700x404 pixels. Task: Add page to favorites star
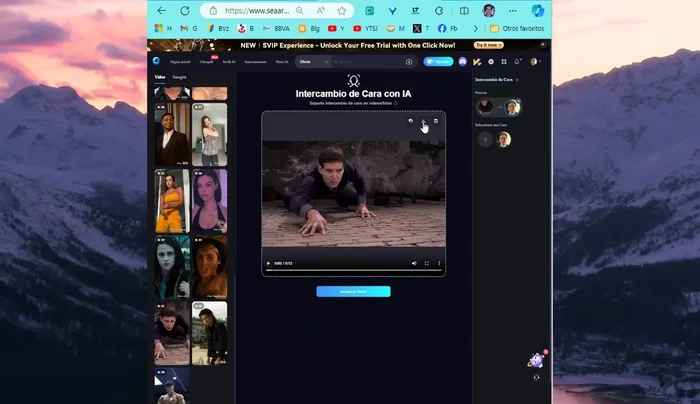tap(342, 11)
